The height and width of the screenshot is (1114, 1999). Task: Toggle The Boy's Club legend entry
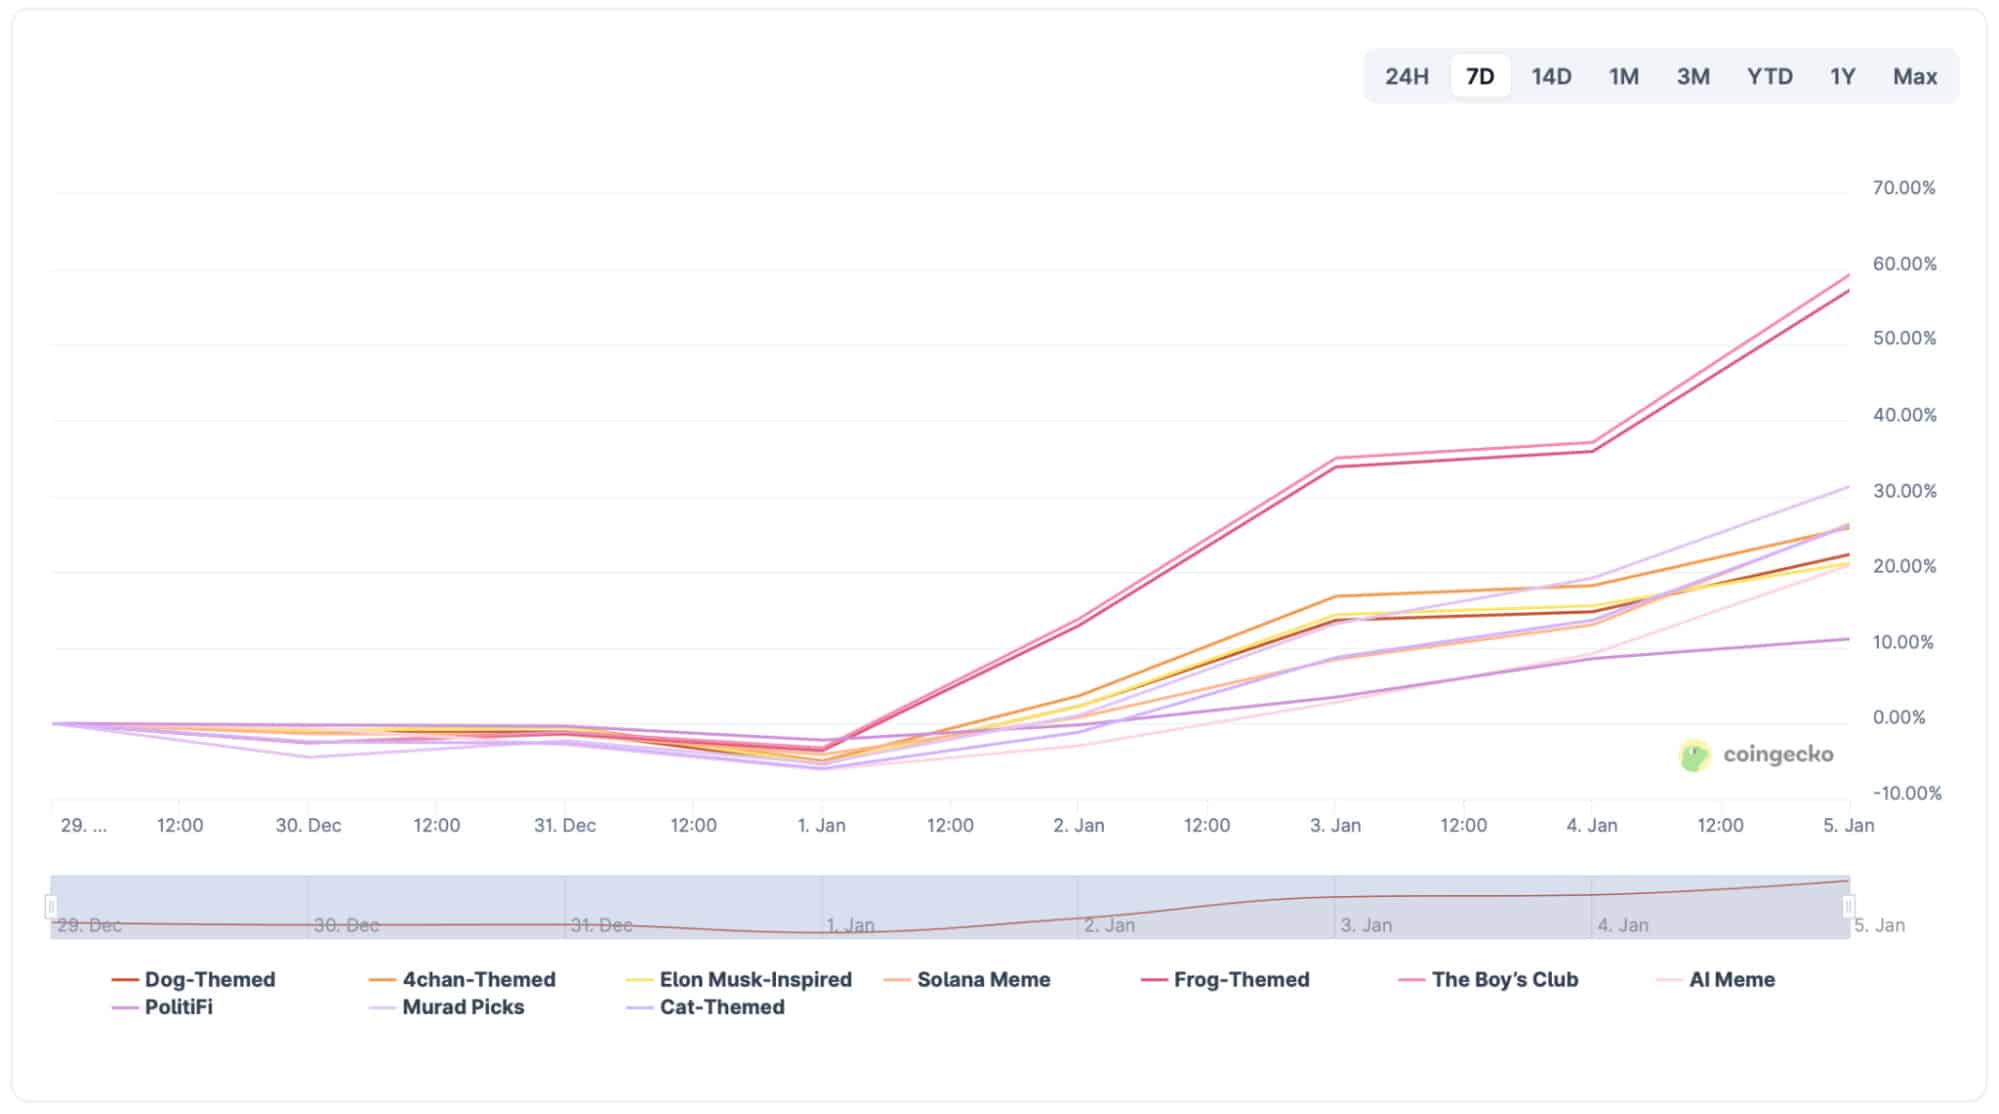click(x=1504, y=980)
